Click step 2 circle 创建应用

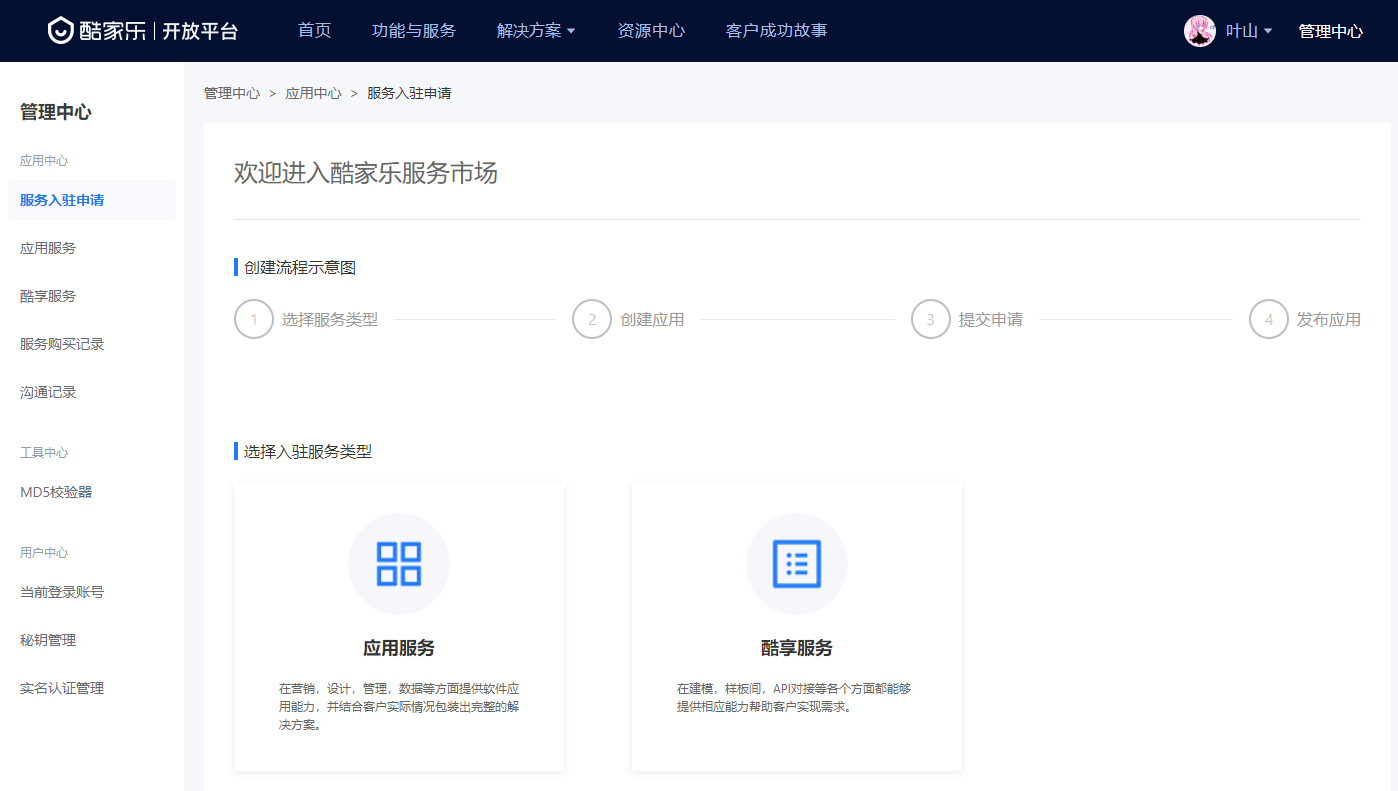coord(592,320)
